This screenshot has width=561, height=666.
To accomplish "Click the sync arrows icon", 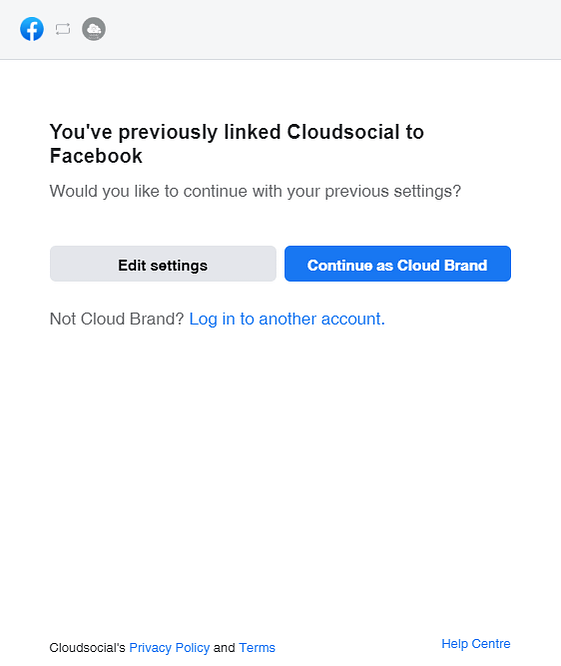I will click(x=63, y=29).
